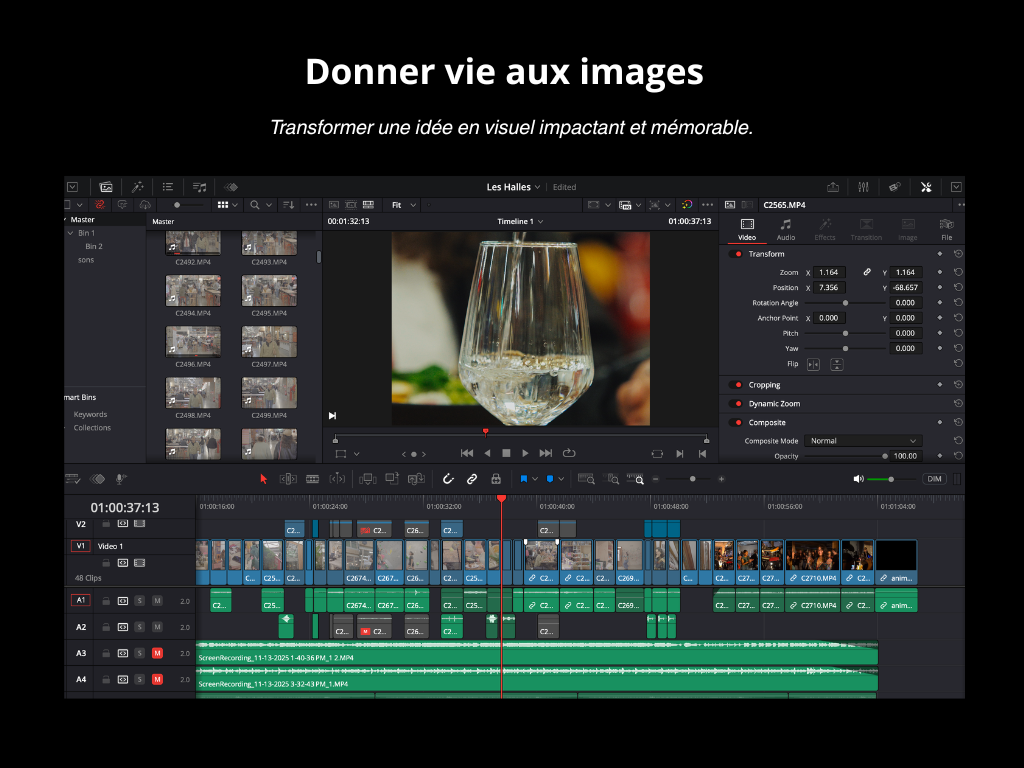Switch to the Audio inspector tab
Image resolution: width=1024 pixels, height=768 pixels.
786,230
